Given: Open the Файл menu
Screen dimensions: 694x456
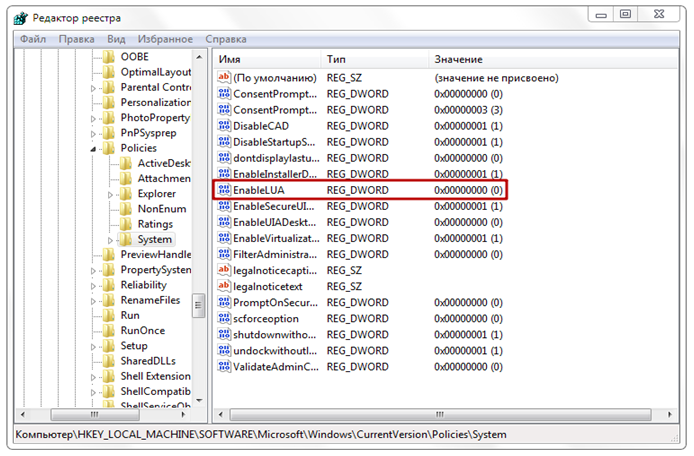Looking at the screenshot, I should (32, 39).
